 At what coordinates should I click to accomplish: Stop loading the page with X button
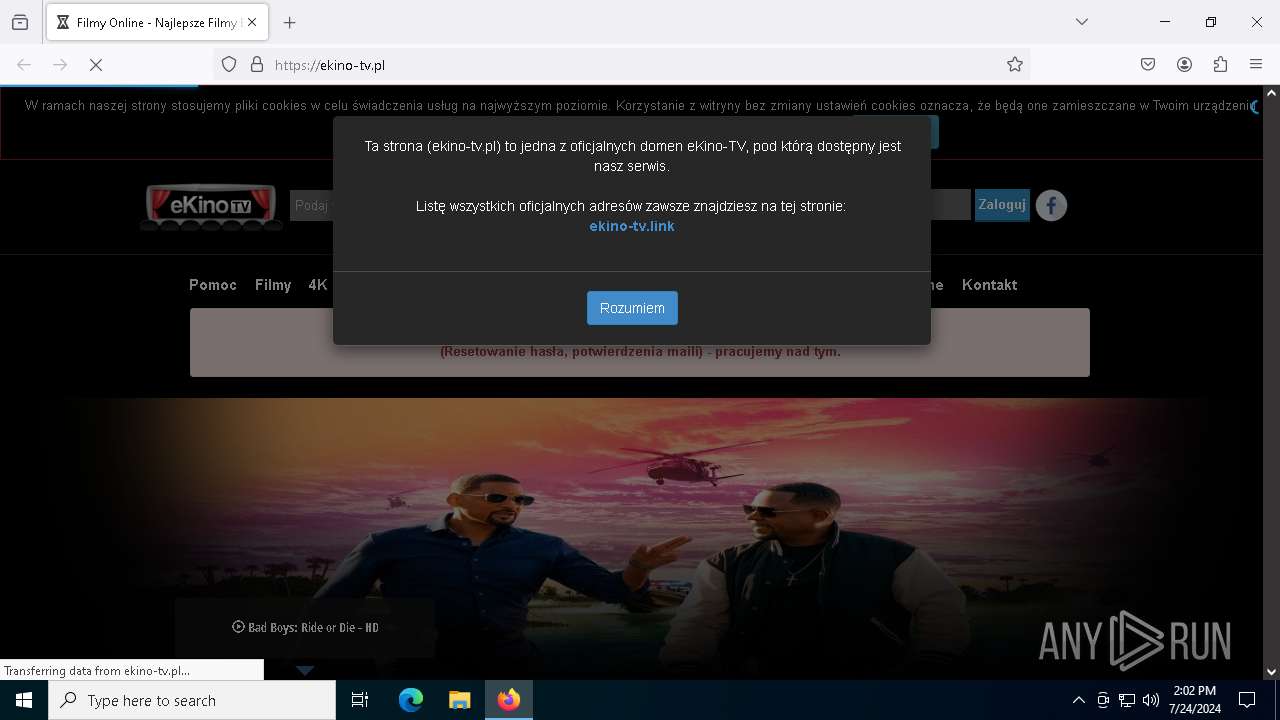pos(96,65)
